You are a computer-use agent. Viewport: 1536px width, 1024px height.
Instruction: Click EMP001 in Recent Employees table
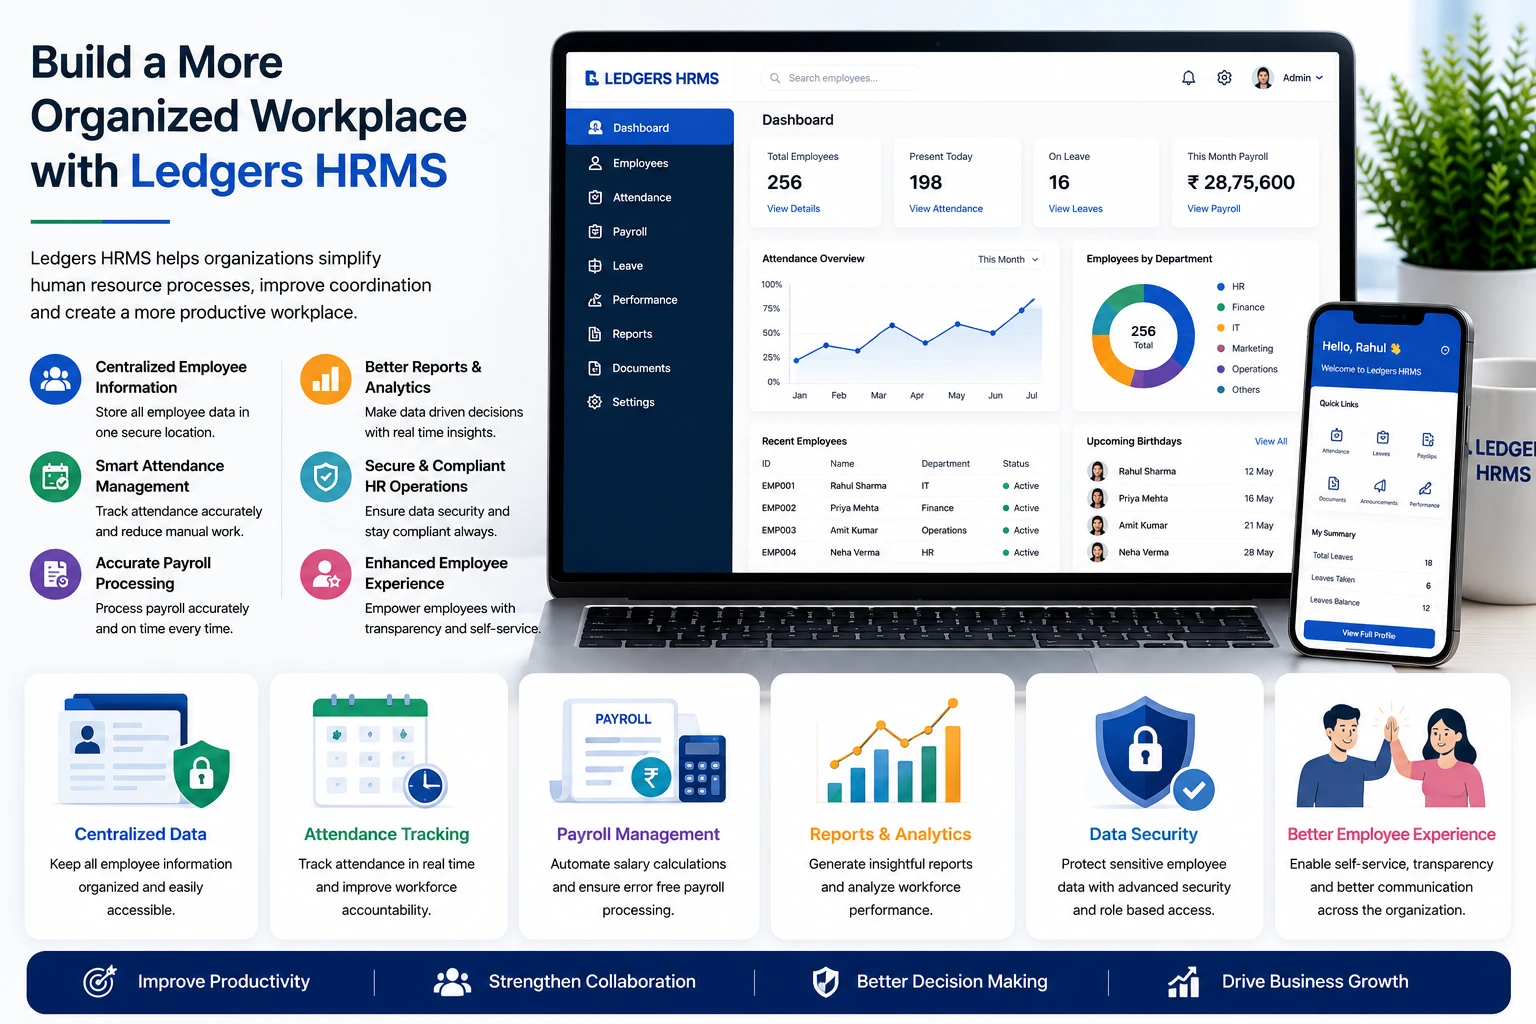(x=779, y=486)
